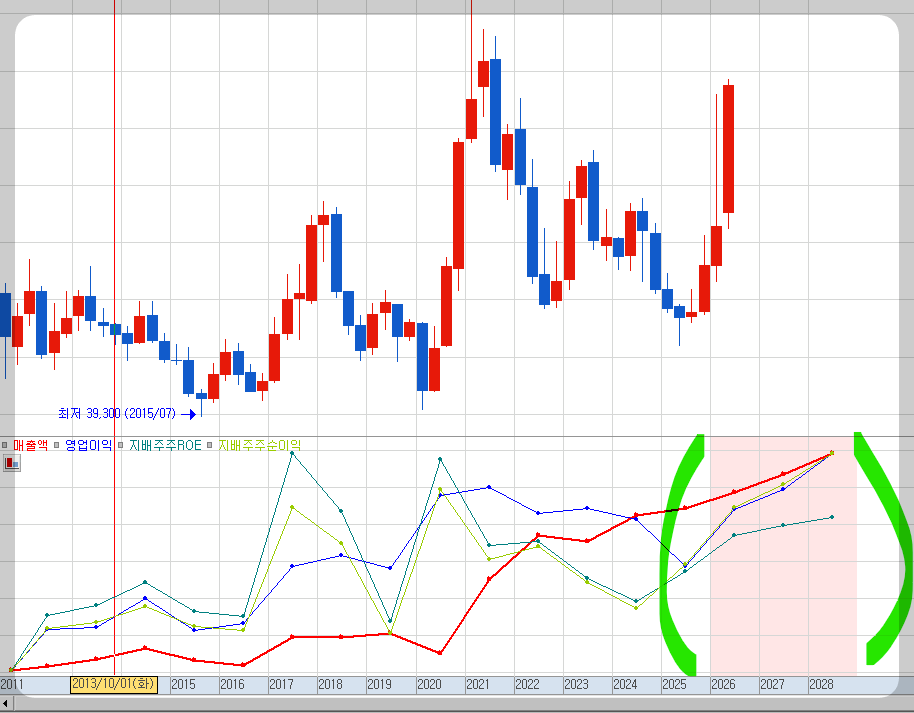
Task: Click the 2024 label on the time axis
Action: click(625, 684)
